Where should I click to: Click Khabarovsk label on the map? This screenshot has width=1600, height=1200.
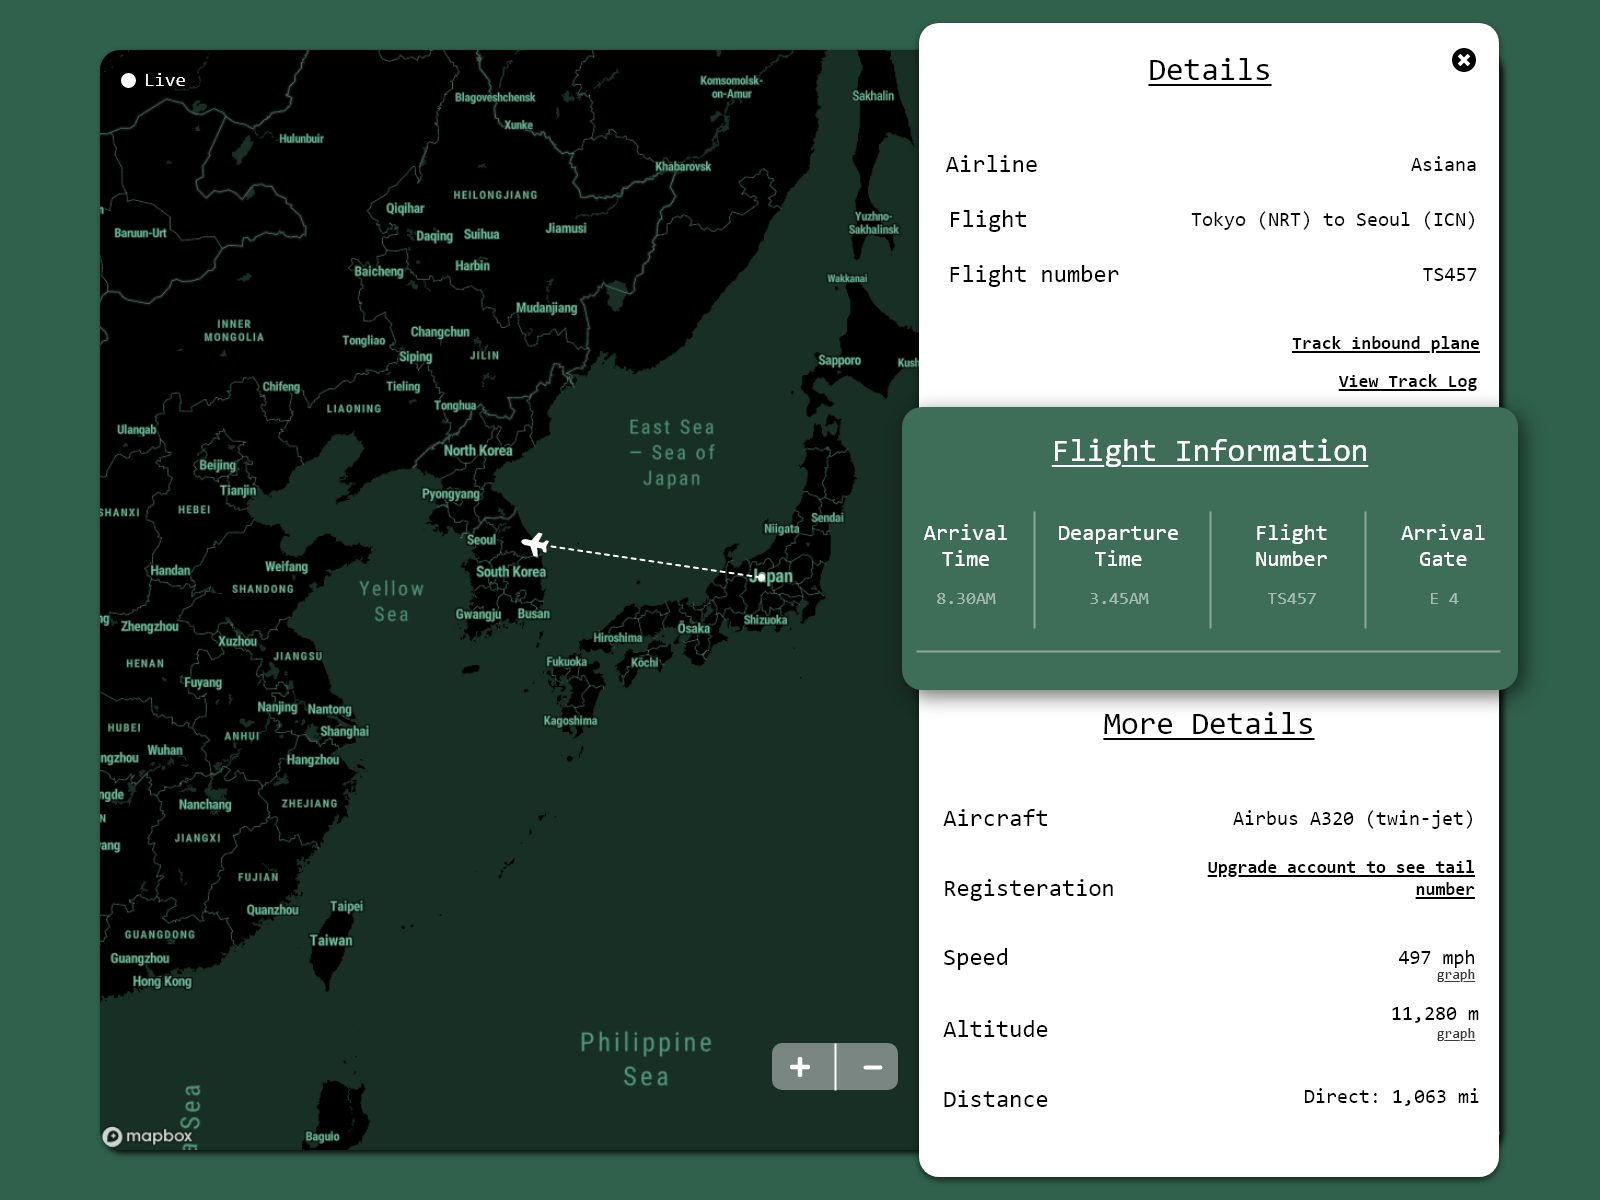pos(683,166)
